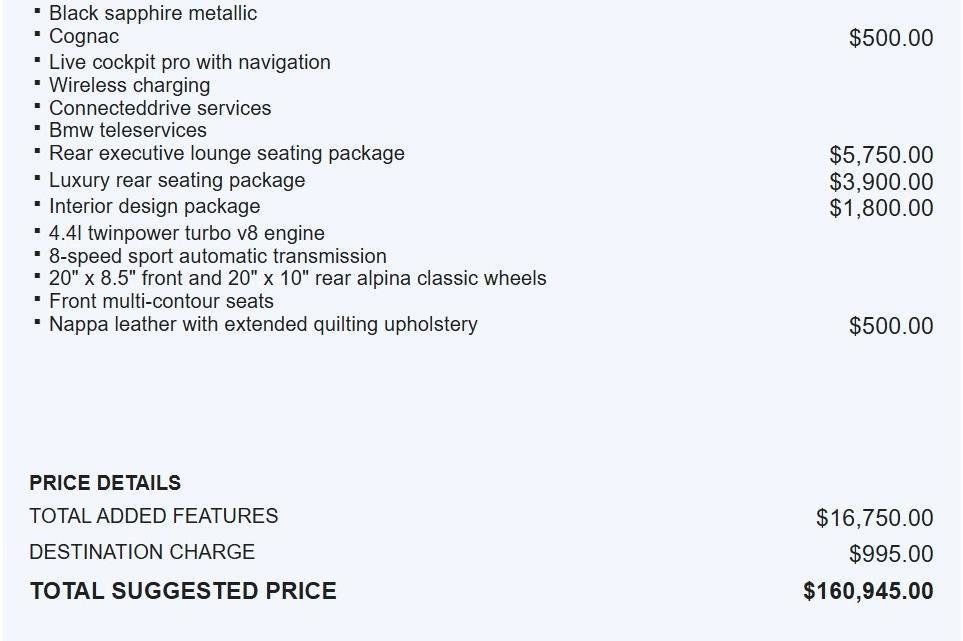Viewport: 963px width, 641px height.
Task: Select the TOTAL ADDED FEATURES label
Action: pyautogui.click(x=154, y=516)
